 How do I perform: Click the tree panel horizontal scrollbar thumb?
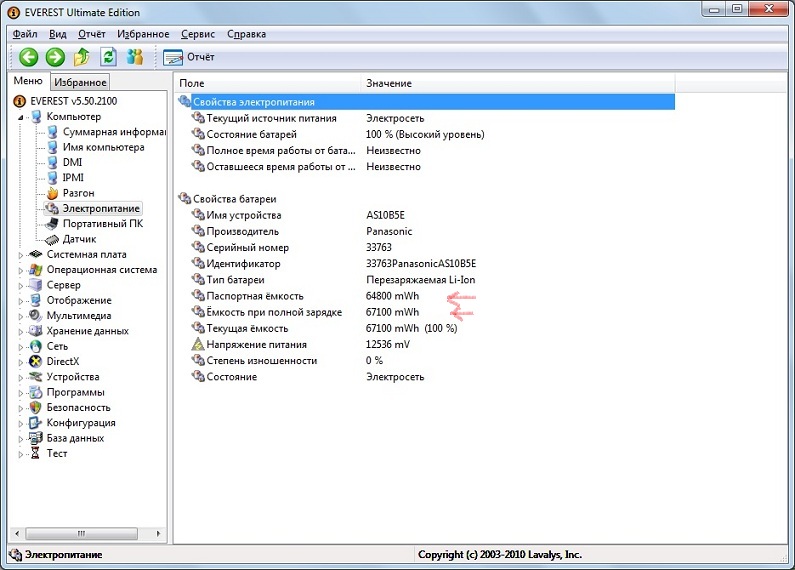(82, 533)
